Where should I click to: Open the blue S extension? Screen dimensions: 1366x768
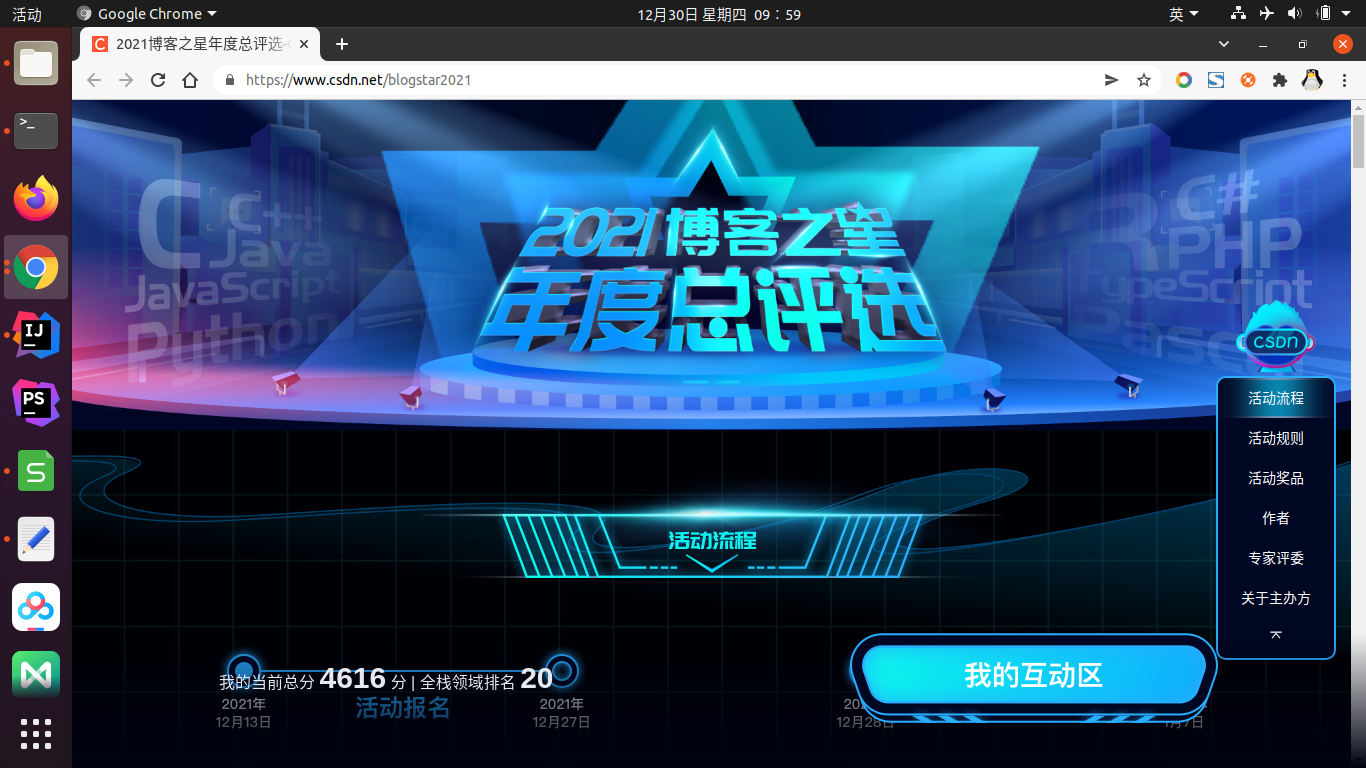(1216, 80)
